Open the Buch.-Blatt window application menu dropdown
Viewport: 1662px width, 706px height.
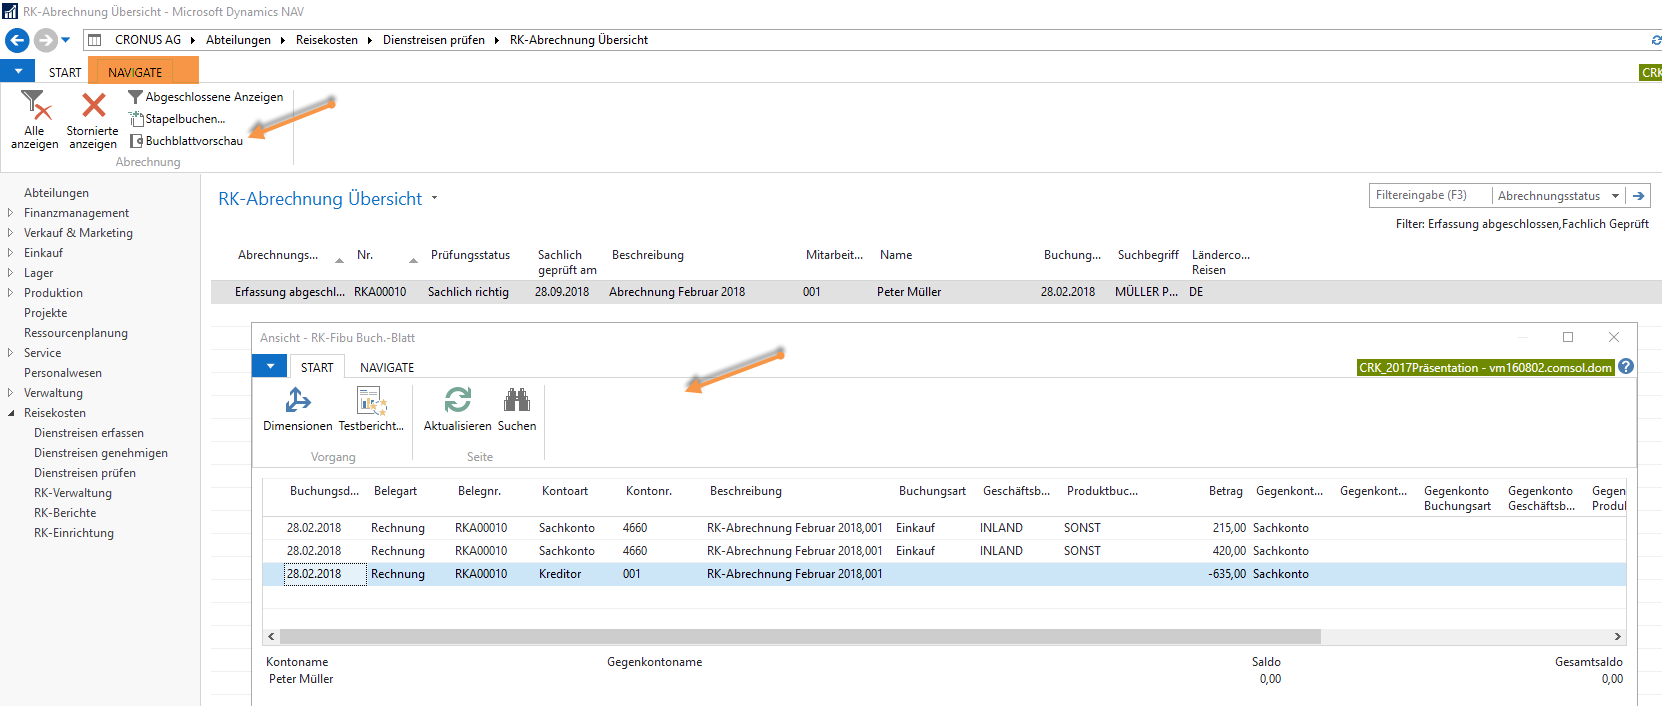270,366
